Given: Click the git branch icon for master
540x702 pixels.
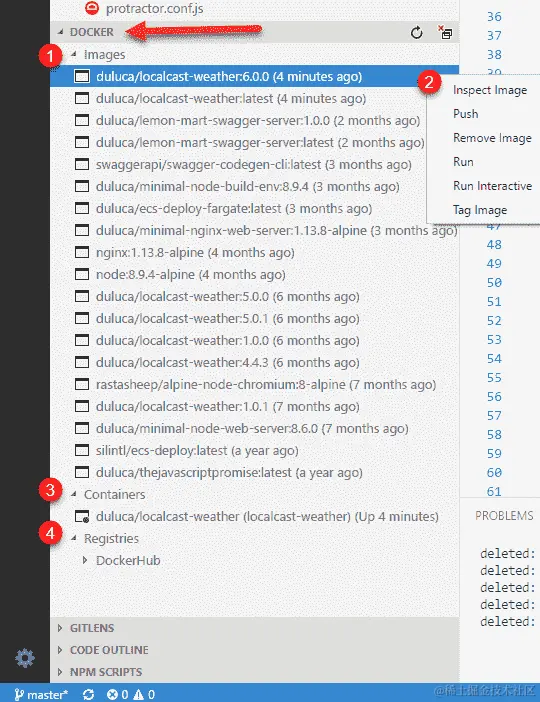Looking at the screenshot, I should click(x=19, y=694).
